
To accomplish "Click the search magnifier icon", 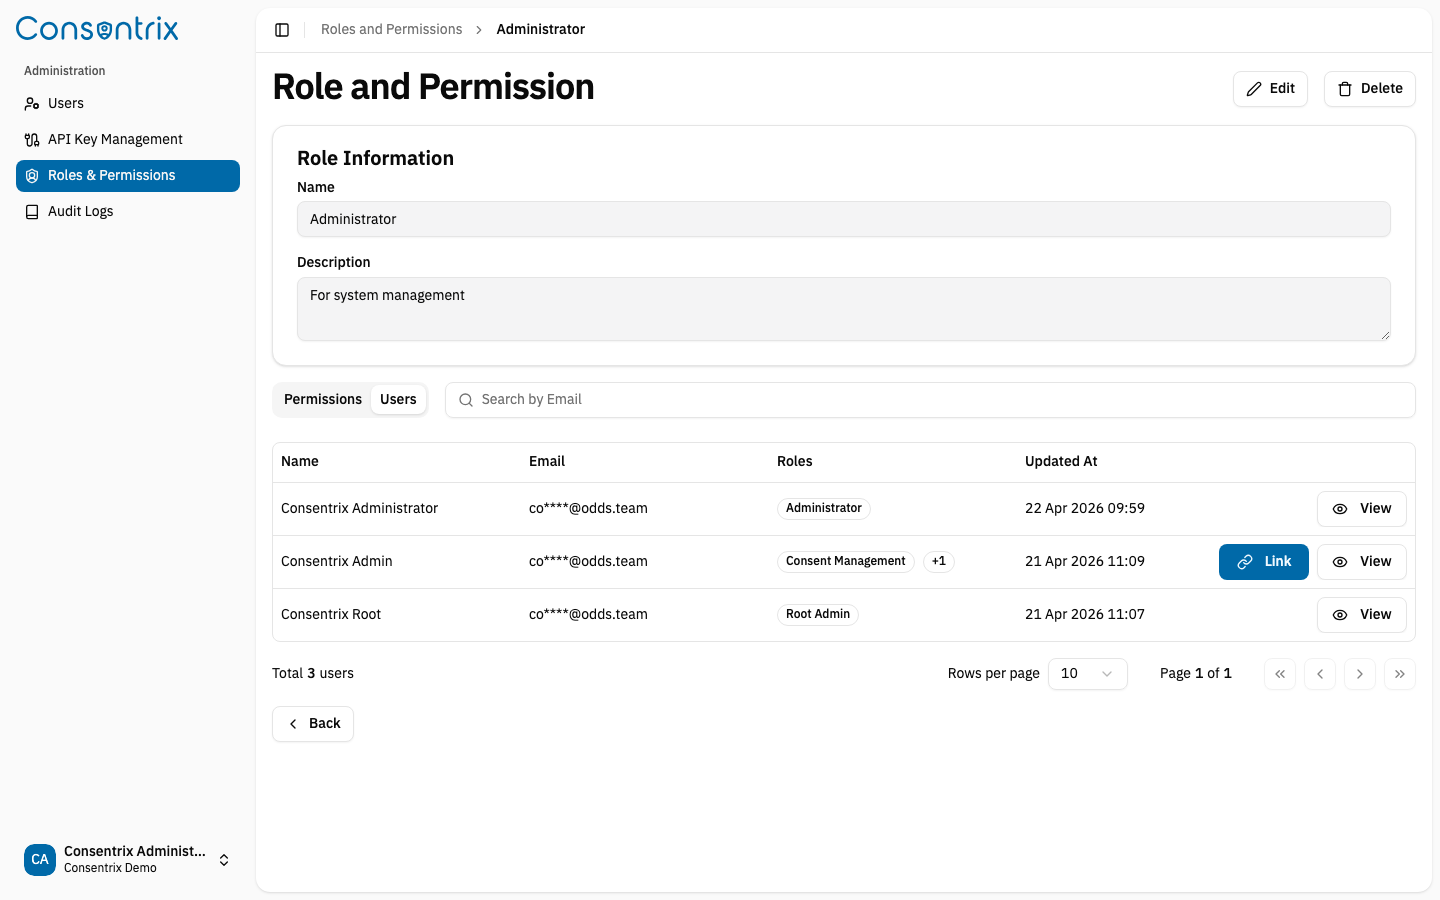I will [466, 400].
